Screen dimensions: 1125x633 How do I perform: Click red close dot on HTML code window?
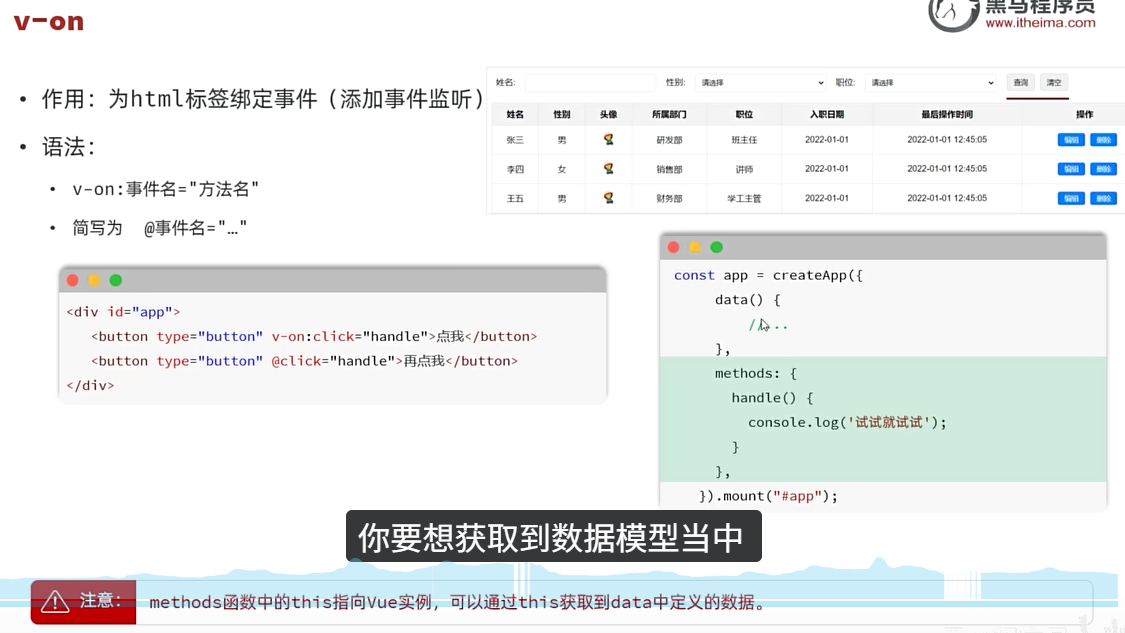click(72, 281)
